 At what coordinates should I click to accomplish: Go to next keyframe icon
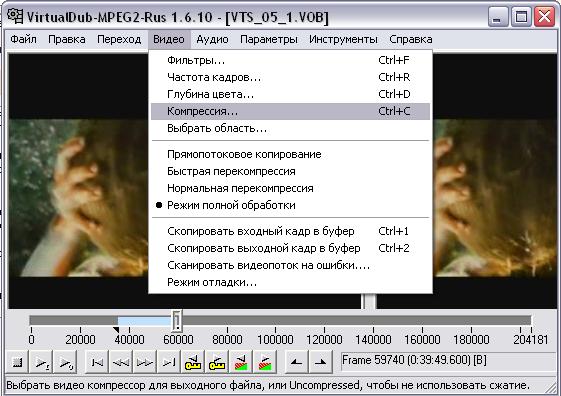point(216,362)
